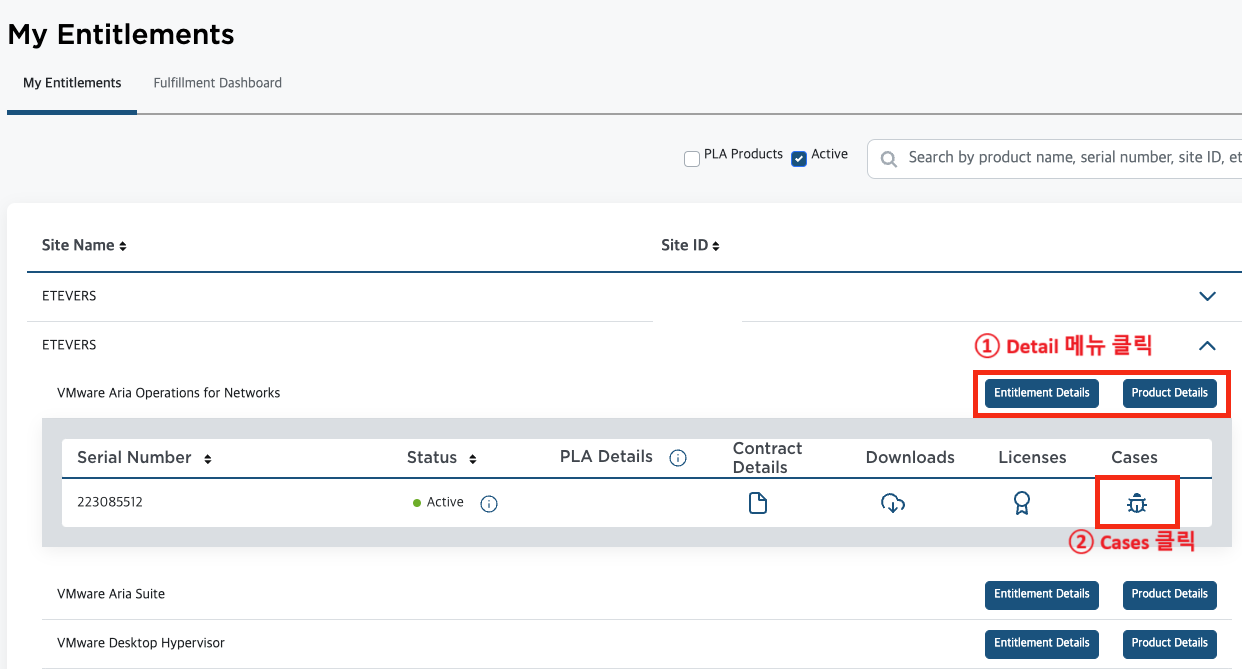Click the search magnifier icon
The width and height of the screenshot is (1242, 669).
(x=888, y=158)
